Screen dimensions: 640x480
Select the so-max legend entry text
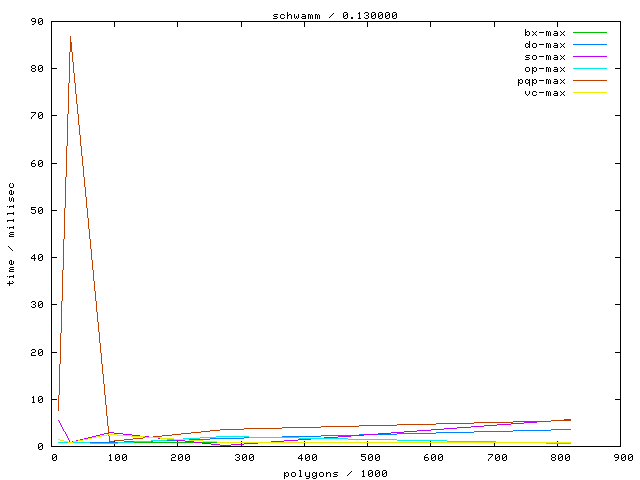tap(544, 57)
